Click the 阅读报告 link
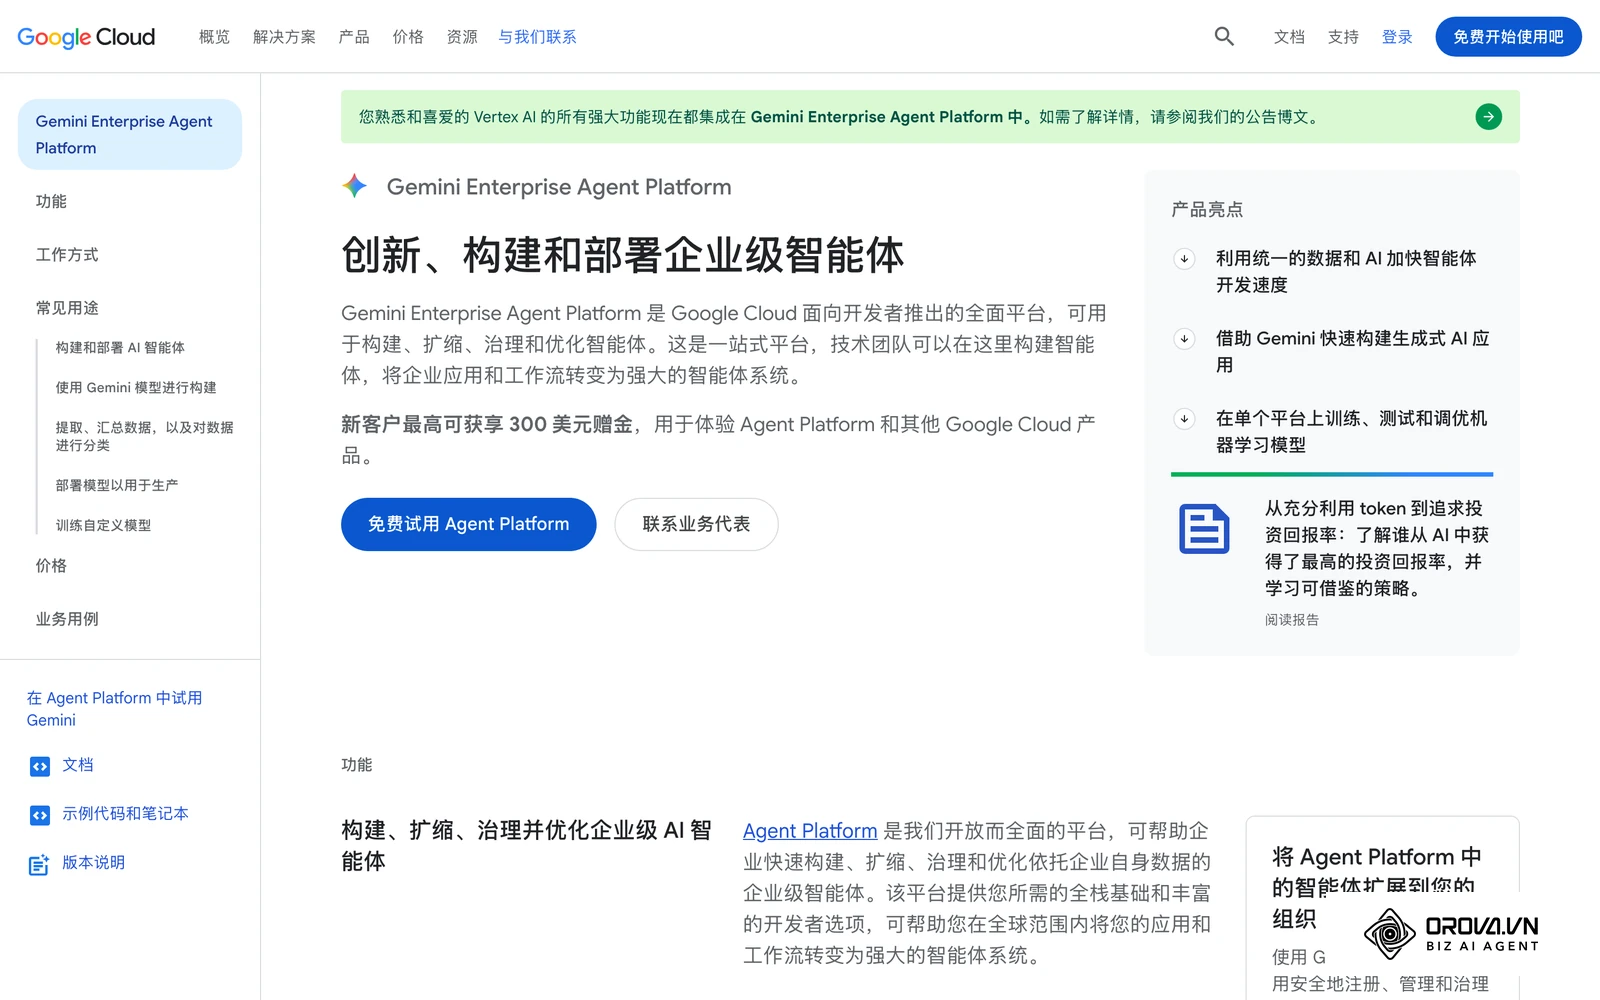 (x=1291, y=620)
